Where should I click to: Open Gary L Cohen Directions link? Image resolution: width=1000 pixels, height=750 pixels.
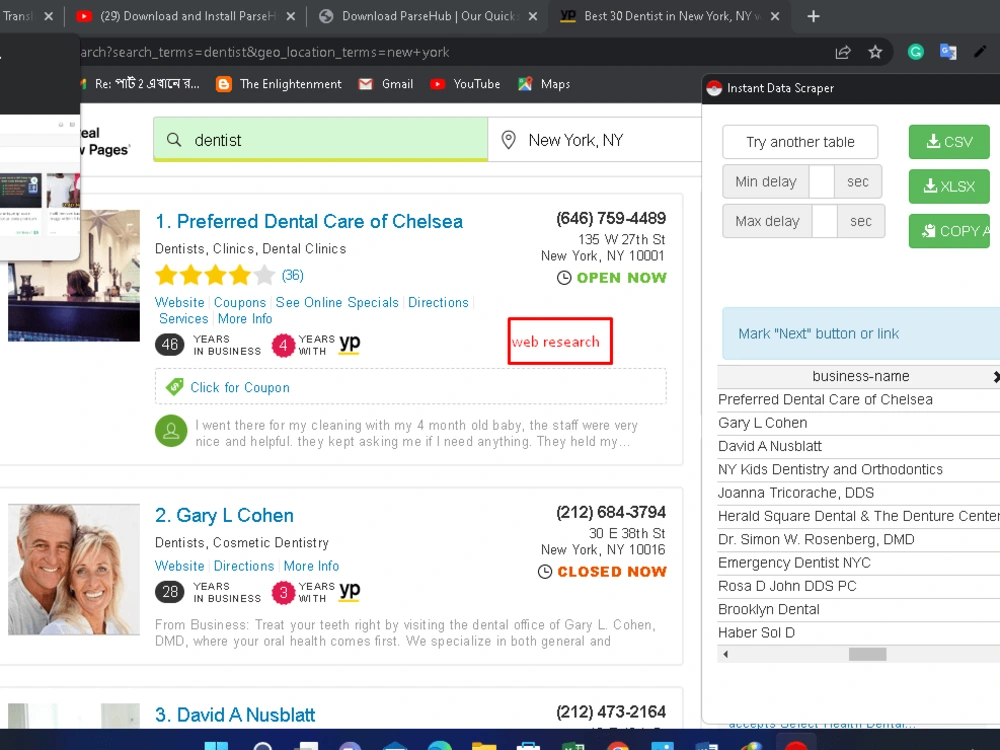(244, 566)
